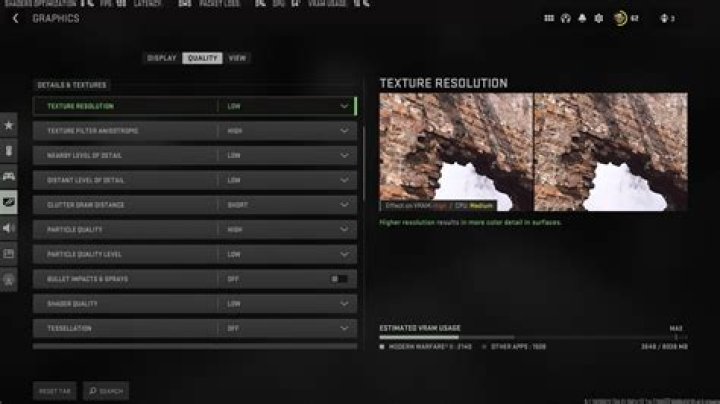
Task: Open the Shader Quality dropdown
Action: click(344, 303)
